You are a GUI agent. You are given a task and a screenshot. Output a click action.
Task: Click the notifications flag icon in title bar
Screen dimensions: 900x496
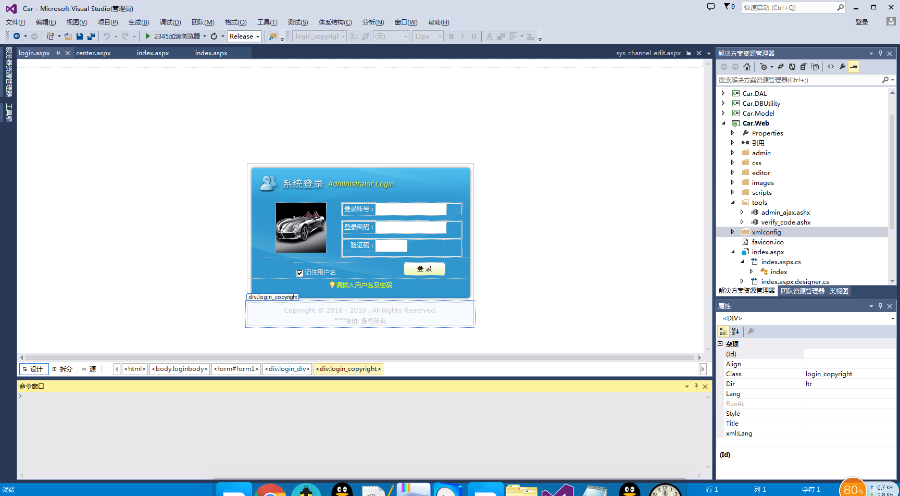click(728, 7)
